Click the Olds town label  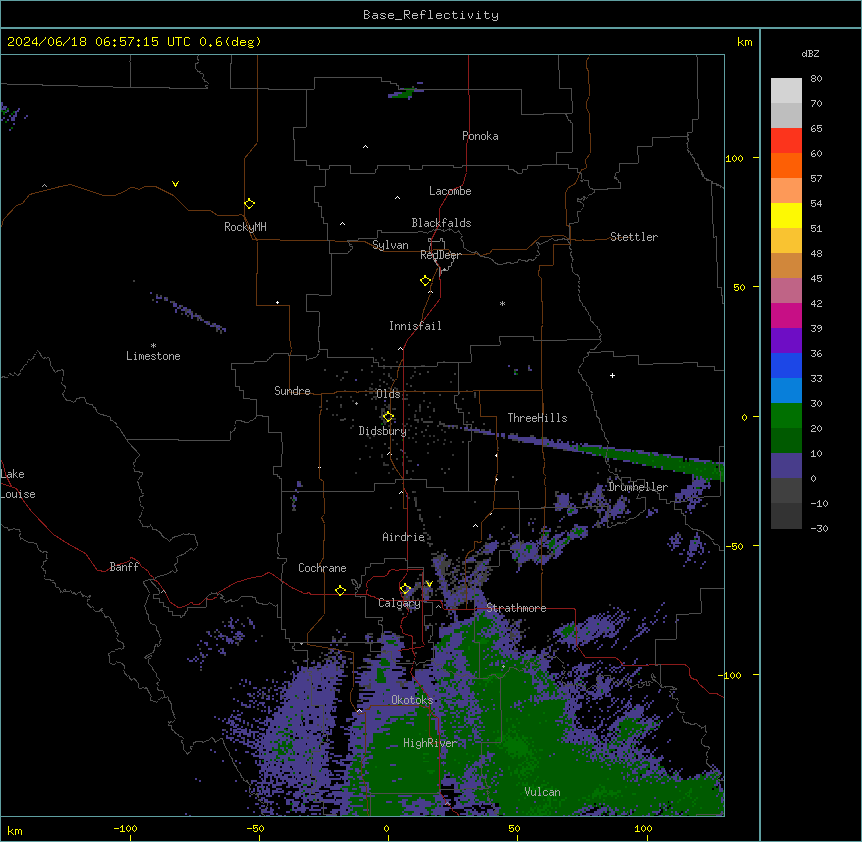pos(388,394)
